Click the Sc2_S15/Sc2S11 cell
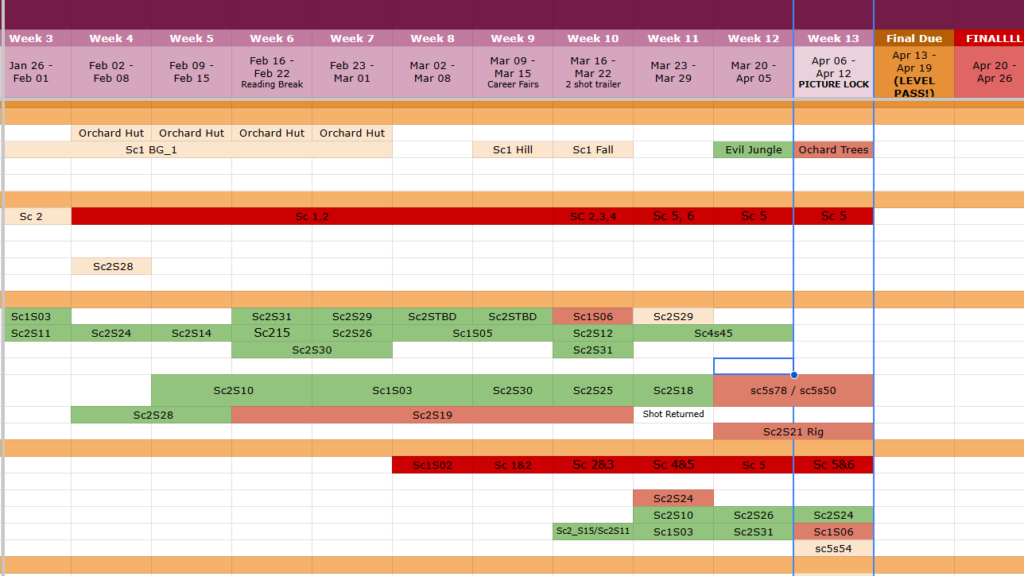The height and width of the screenshot is (576, 1024). pyautogui.click(x=592, y=532)
